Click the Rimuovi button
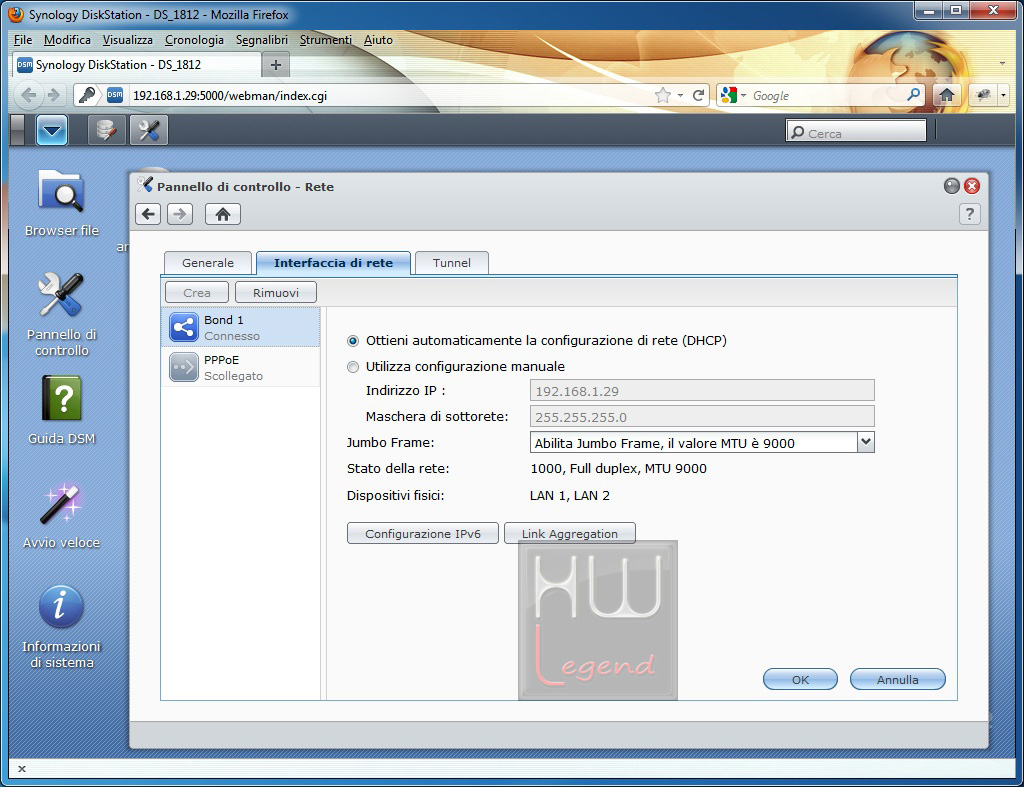 (x=276, y=293)
